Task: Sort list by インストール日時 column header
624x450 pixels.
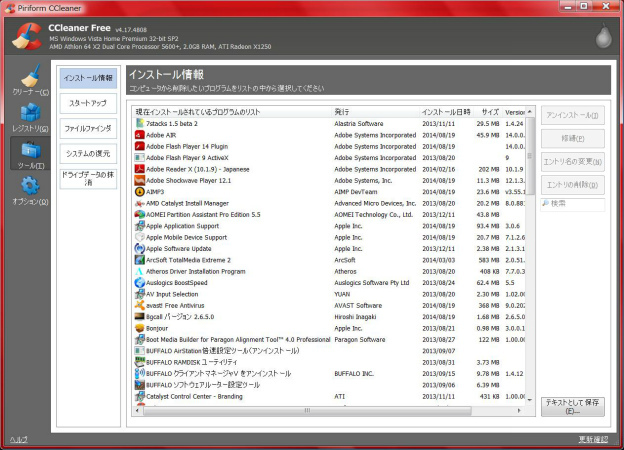Action: [446, 112]
